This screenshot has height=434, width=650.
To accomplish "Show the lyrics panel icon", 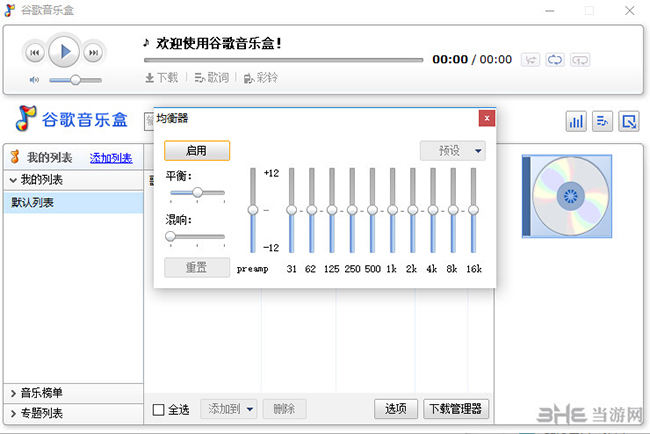I will pos(602,121).
